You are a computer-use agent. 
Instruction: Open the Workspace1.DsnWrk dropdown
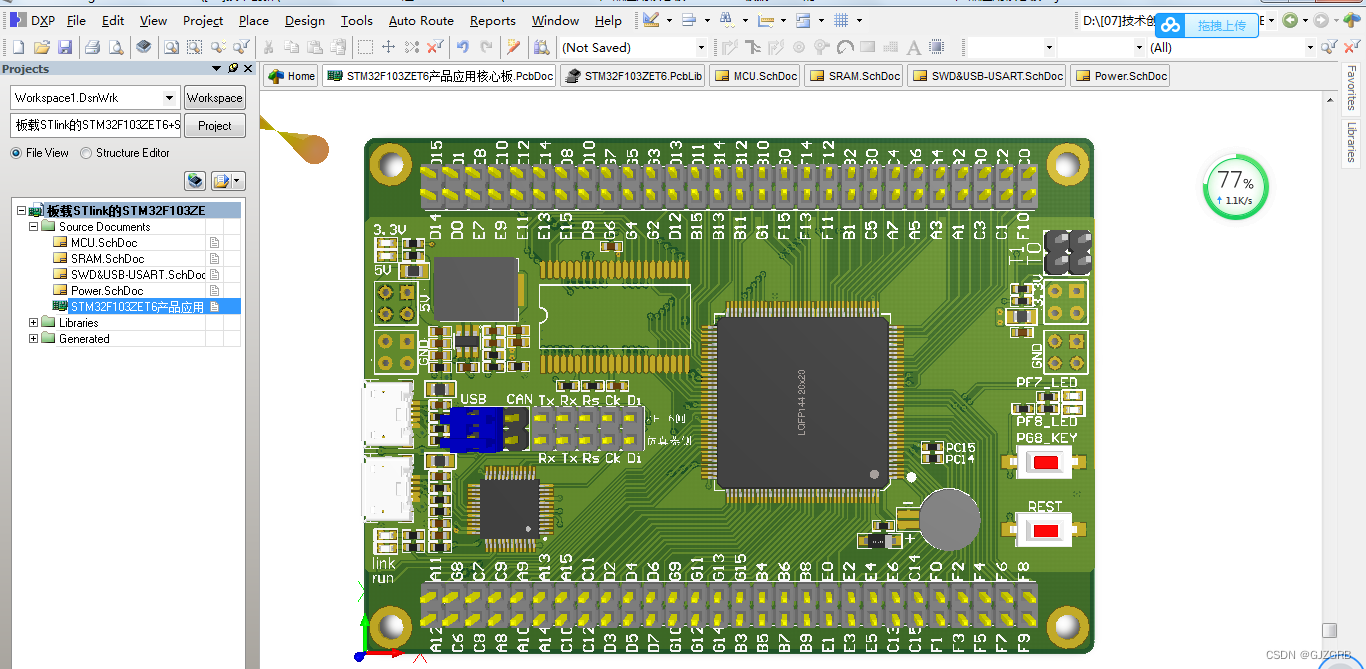(170, 97)
